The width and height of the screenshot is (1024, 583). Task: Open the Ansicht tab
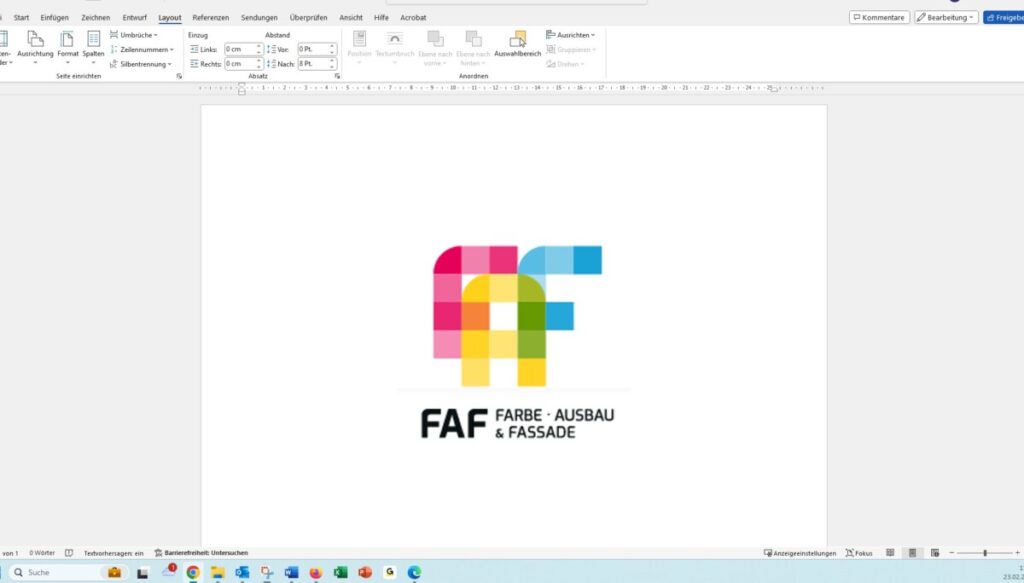point(351,18)
